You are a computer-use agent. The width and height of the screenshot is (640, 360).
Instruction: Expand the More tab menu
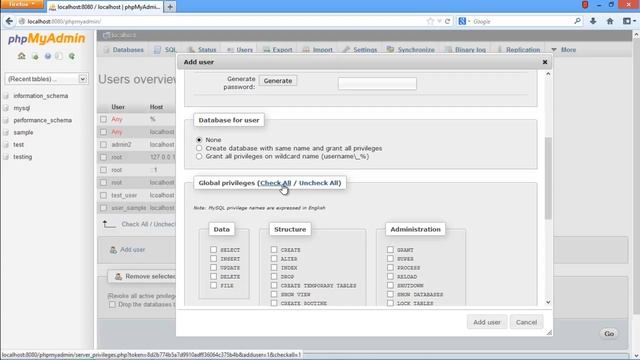tap(564, 50)
